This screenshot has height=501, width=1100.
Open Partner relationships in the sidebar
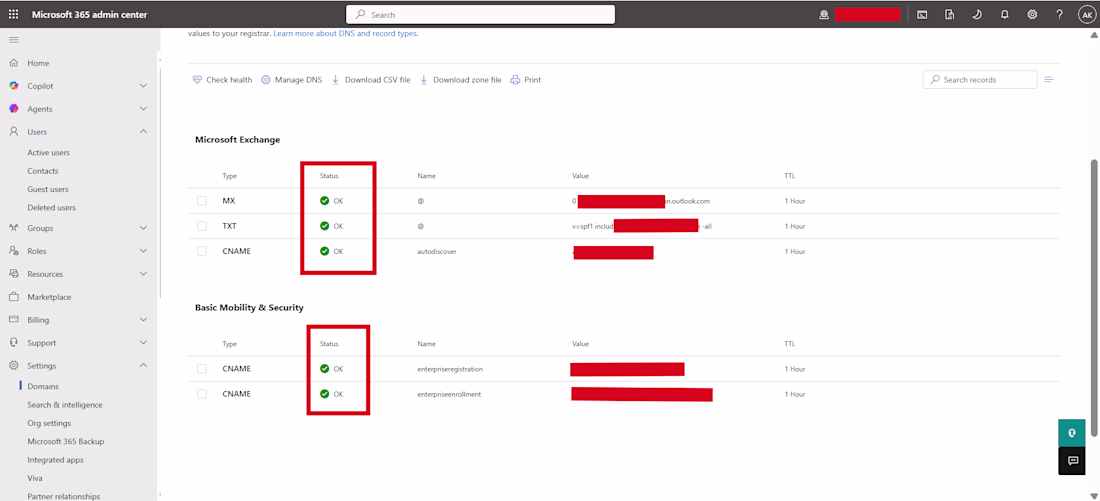coord(64,496)
